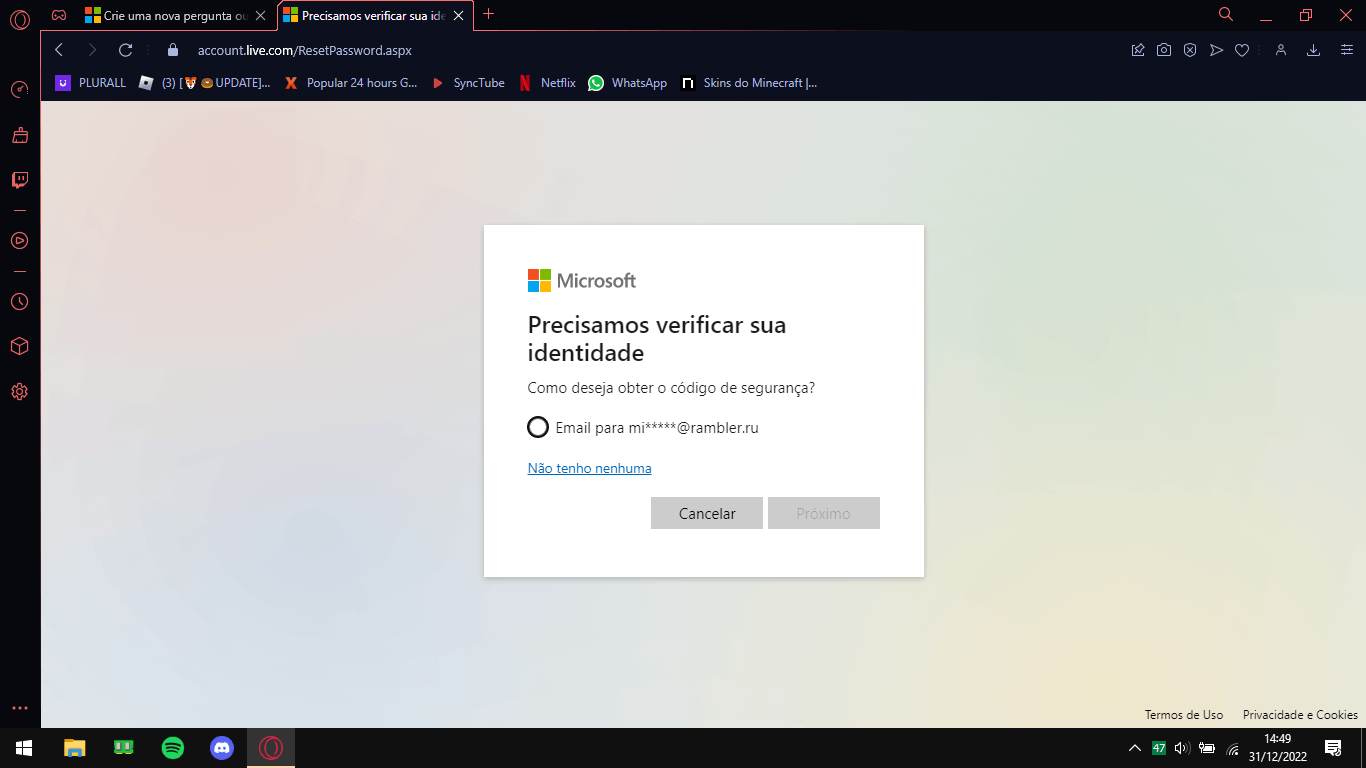This screenshot has width=1366, height=768.
Task: Open the search tabs magnifier icon
Action: tap(1226, 14)
